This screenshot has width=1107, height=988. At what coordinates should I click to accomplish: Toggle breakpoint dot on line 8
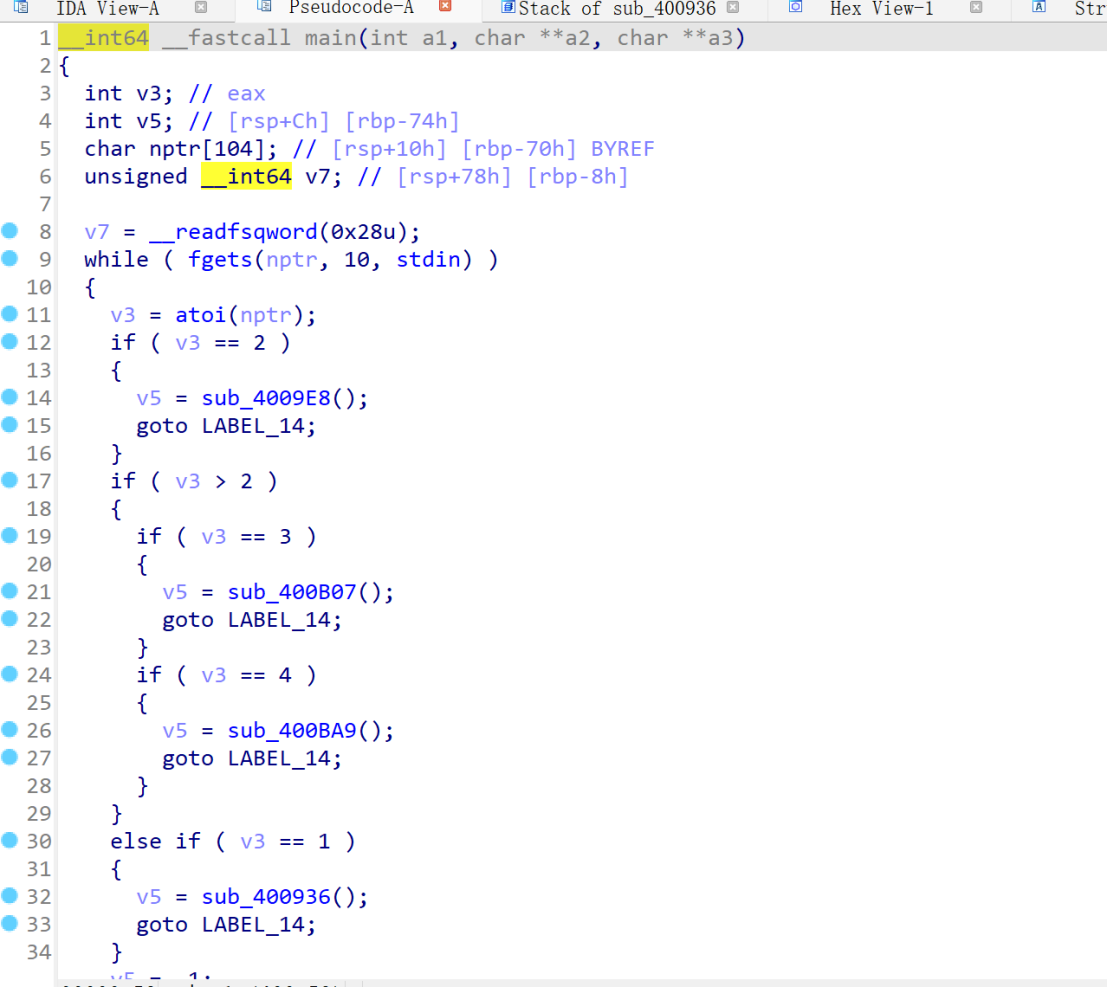click(x=10, y=231)
